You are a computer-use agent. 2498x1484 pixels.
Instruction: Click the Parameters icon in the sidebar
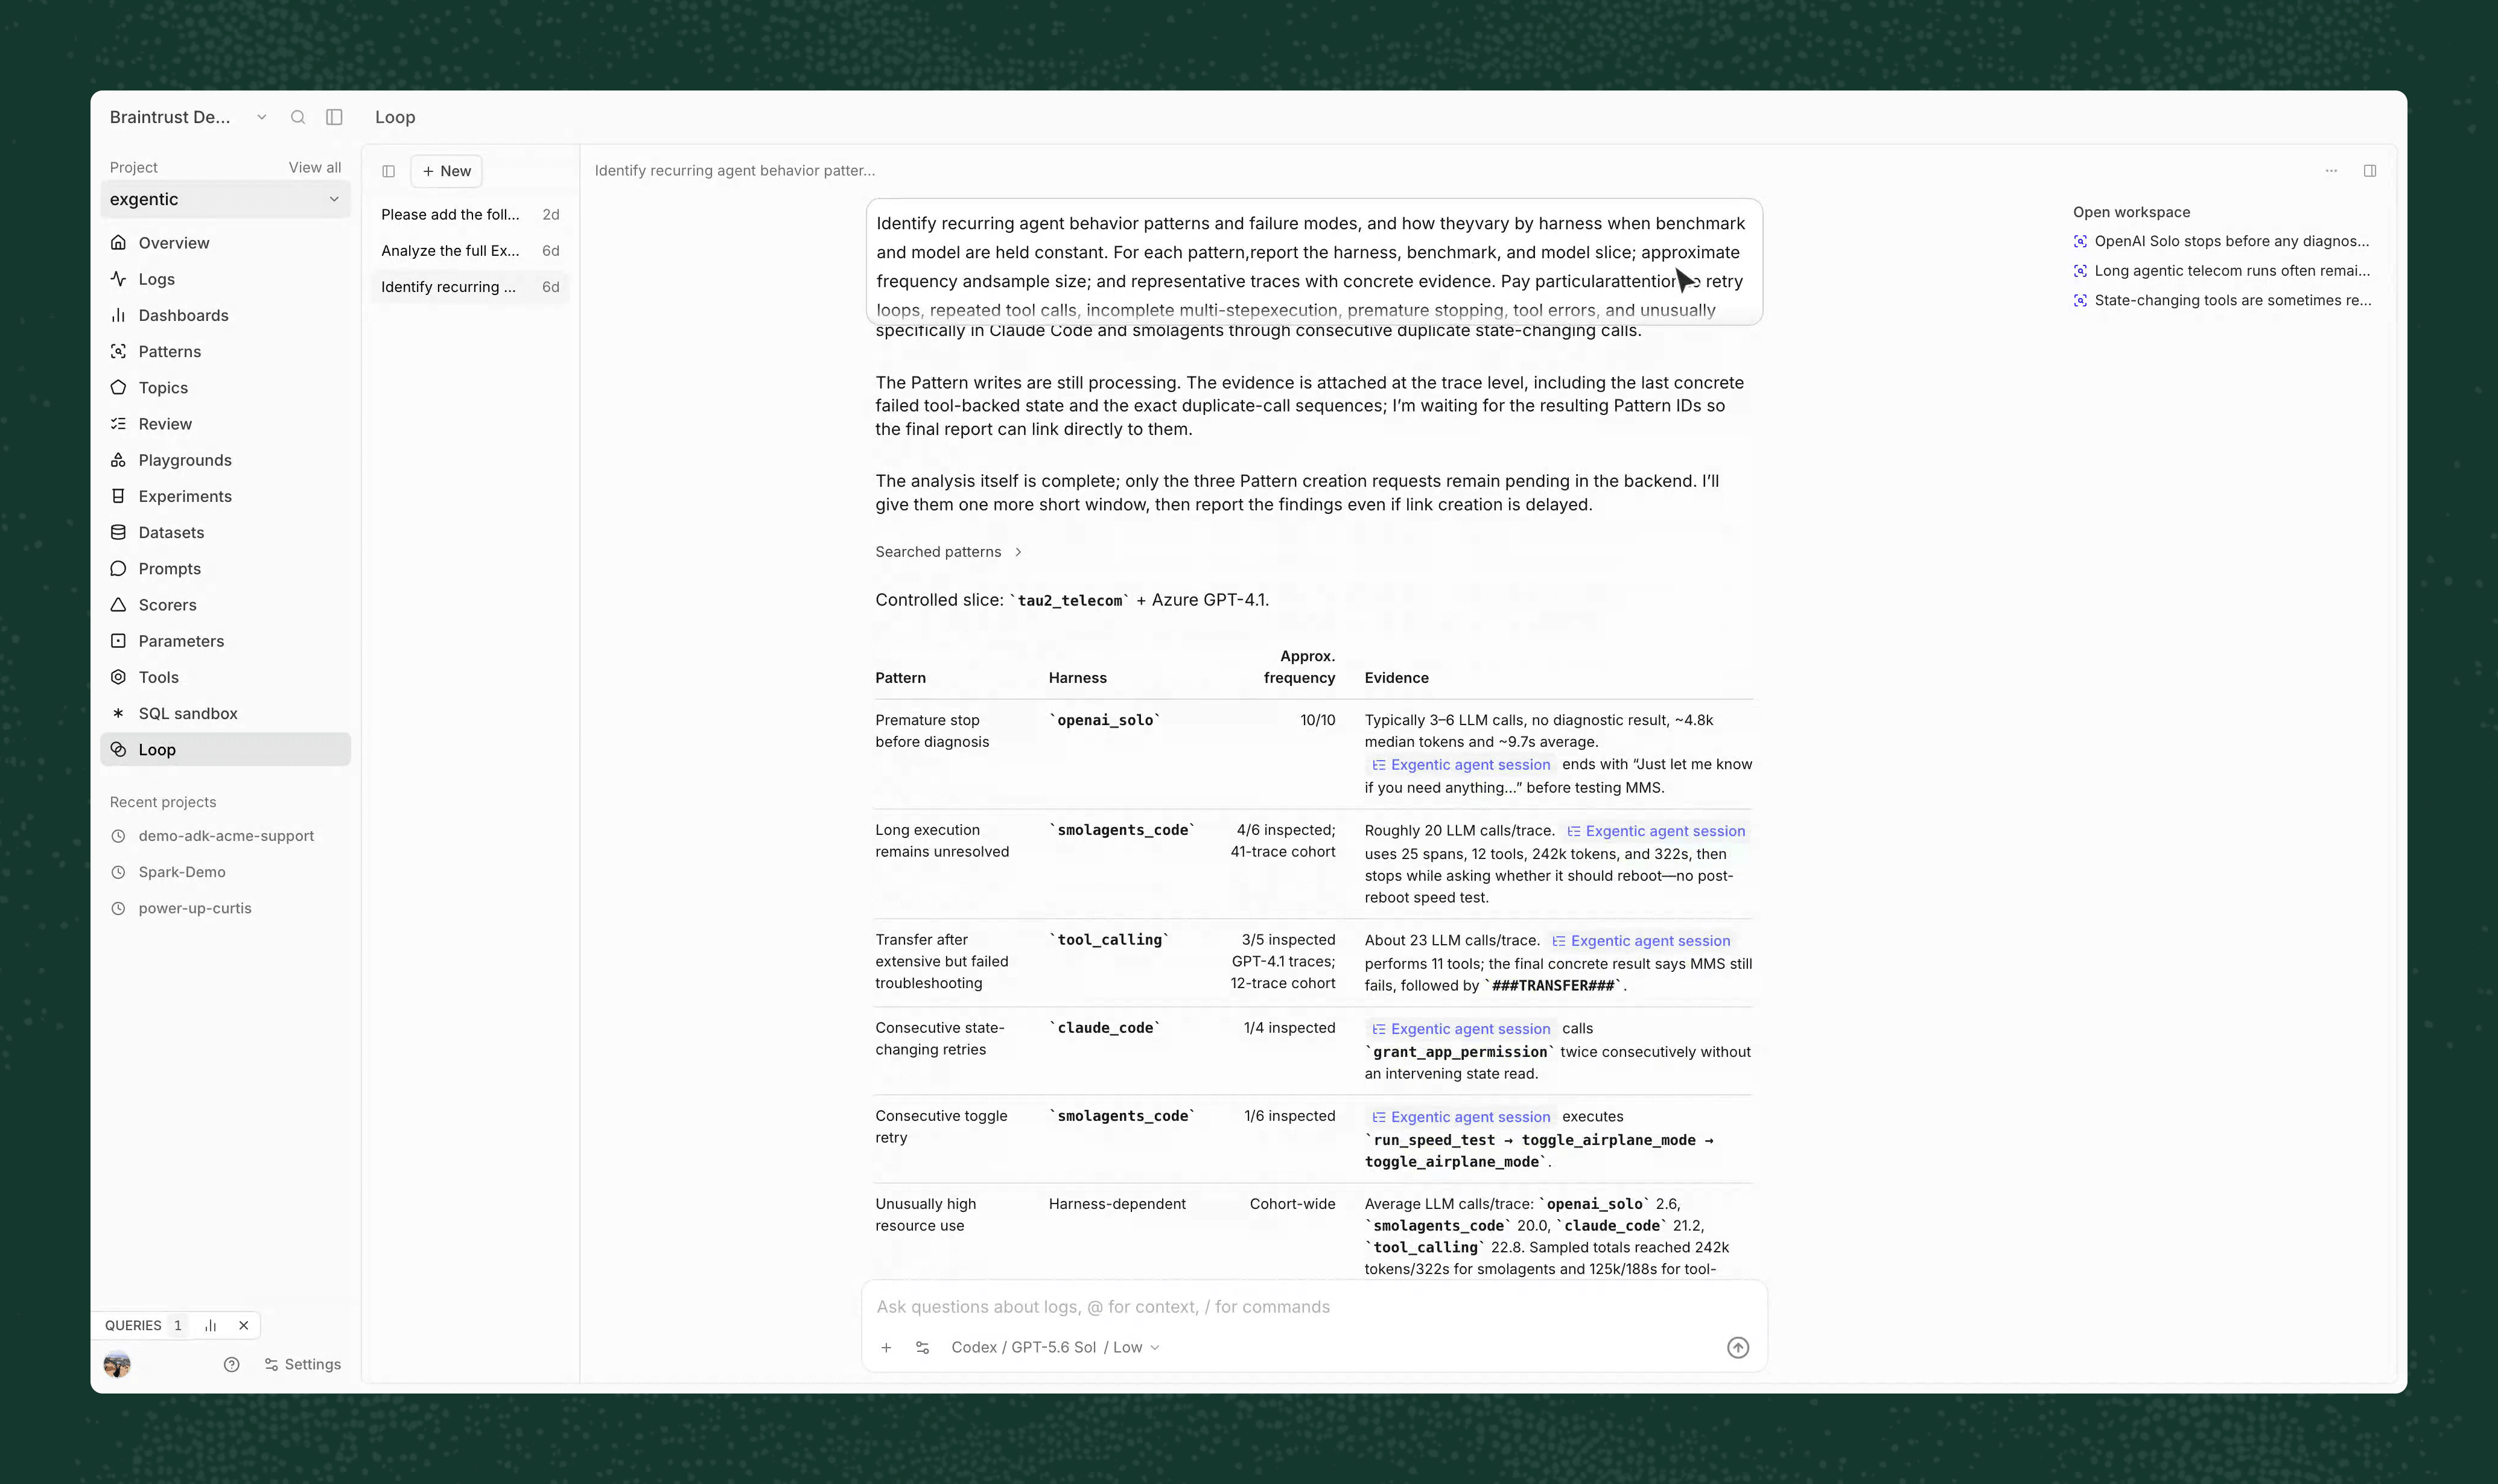[118, 641]
